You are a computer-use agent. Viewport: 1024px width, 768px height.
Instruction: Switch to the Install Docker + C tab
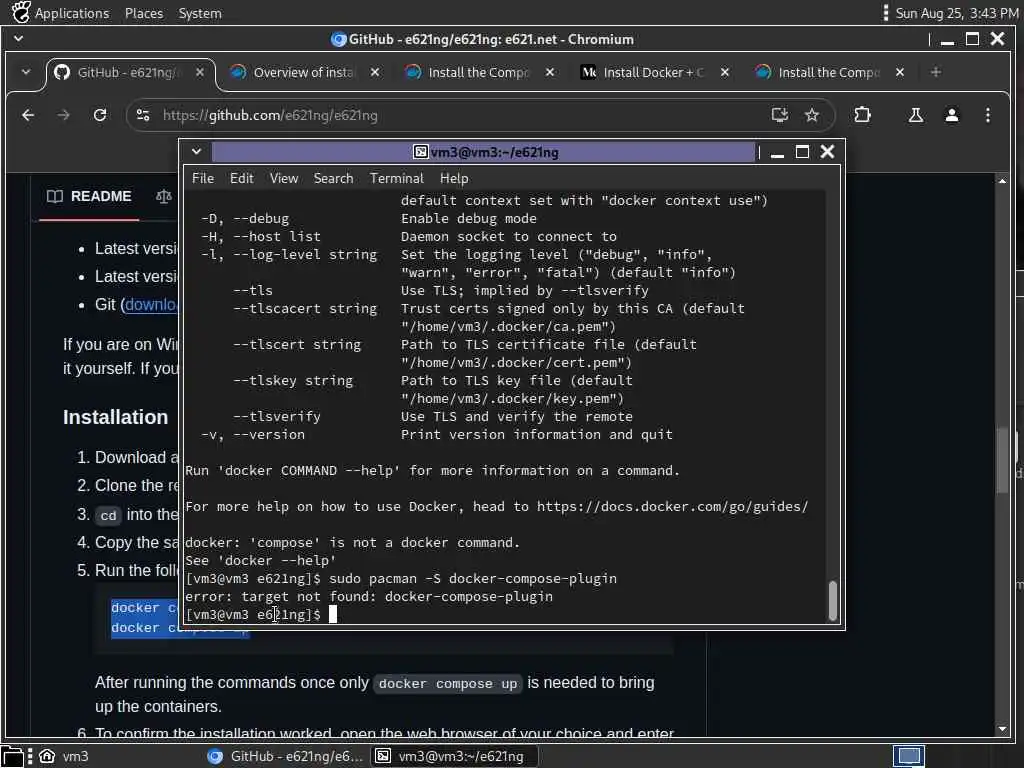point(654,72)
